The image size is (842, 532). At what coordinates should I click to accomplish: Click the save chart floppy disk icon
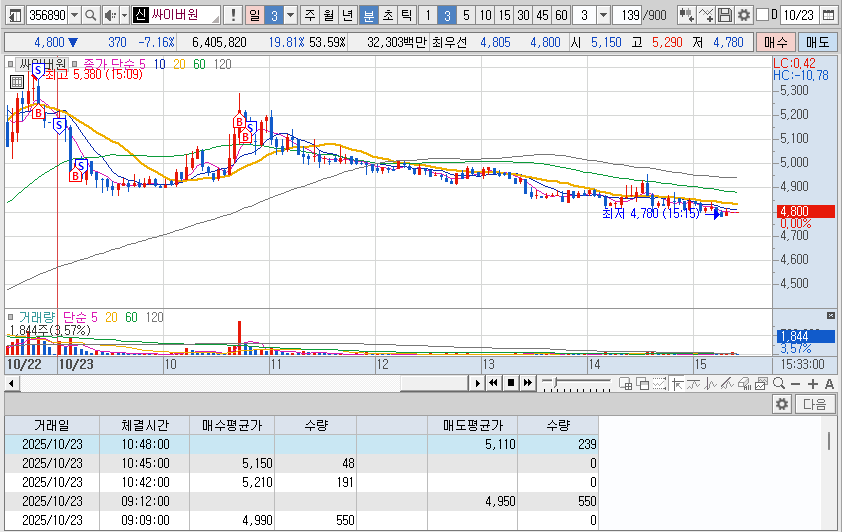pyautogui.click(x=725, y=15)
